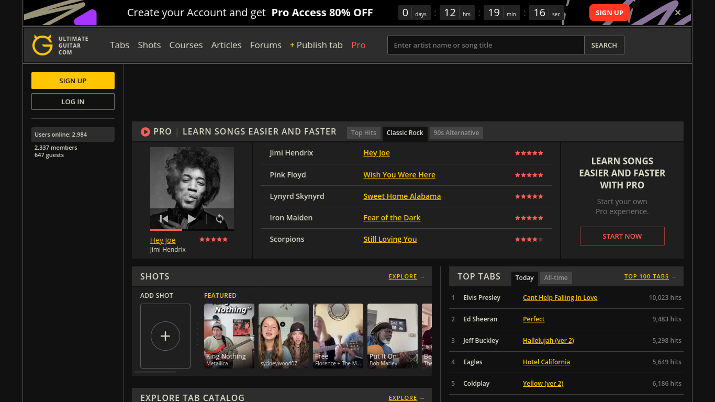715x402 pixels.
Task: Open Hey Joe link under the player
Action: [x=163, y=240]
